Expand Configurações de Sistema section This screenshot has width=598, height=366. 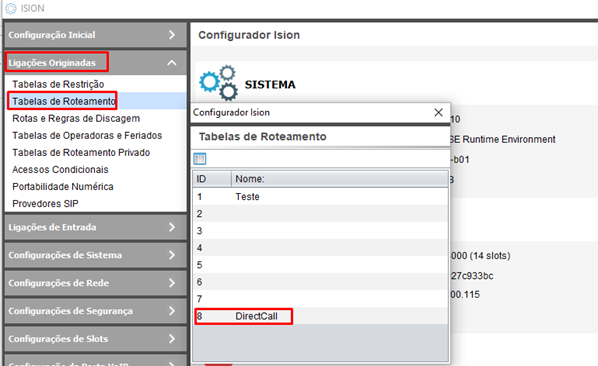tap(95, 255)
